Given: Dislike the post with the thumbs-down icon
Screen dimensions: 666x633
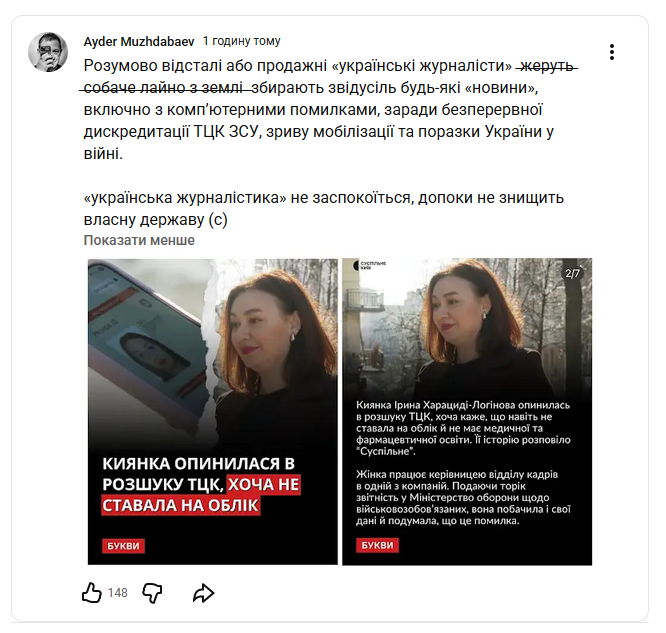Looking at the screenshot, I should tap(152, 593).
